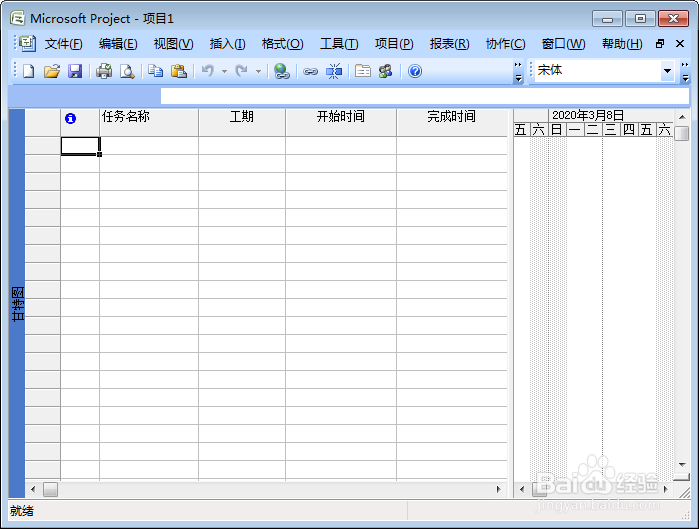
Task: Open the 协作(C) menu
Action: coord(506,44)
